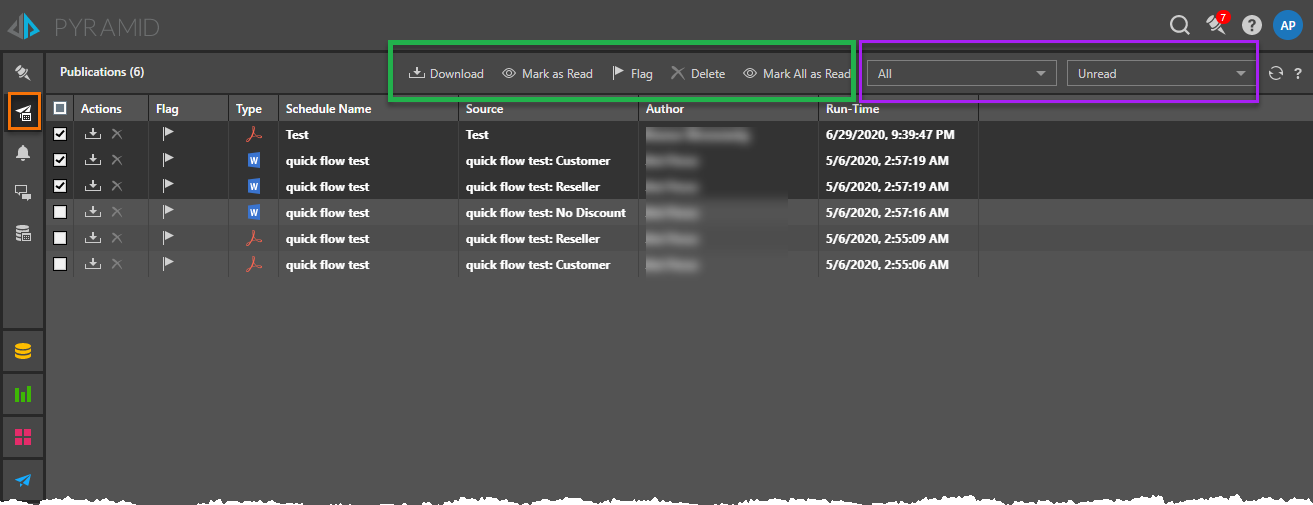Delete the Word Reseller publication row
The image size is (1313, 505).
tap(116, 186)
